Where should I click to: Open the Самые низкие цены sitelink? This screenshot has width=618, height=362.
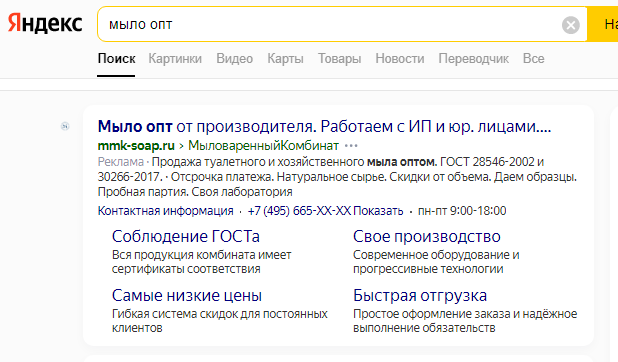[x=187, y=295]
